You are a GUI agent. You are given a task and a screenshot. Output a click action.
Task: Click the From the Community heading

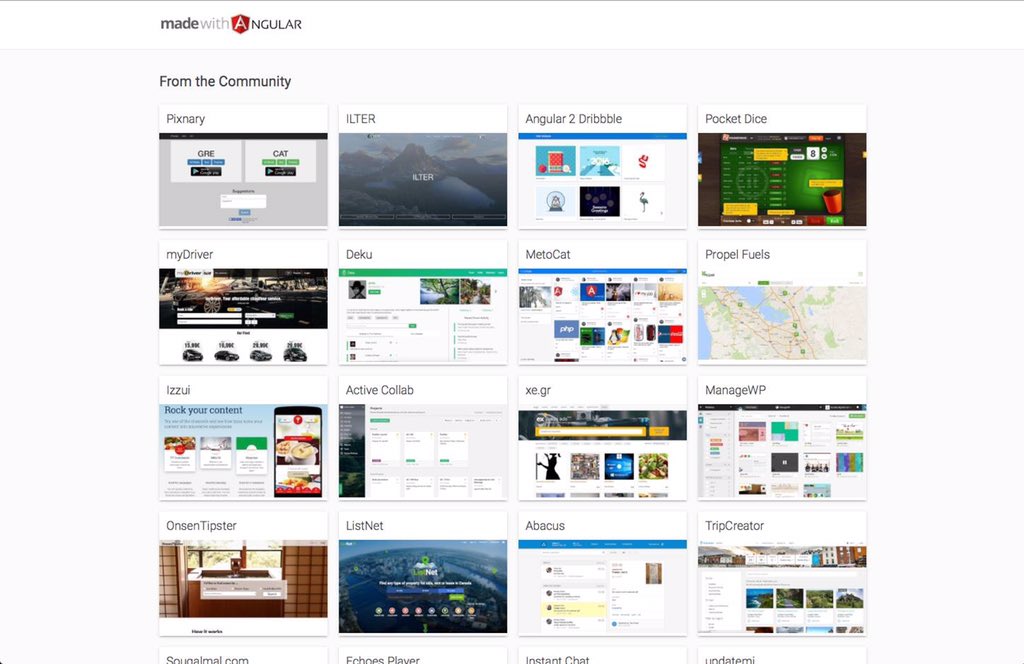(225, 82)
